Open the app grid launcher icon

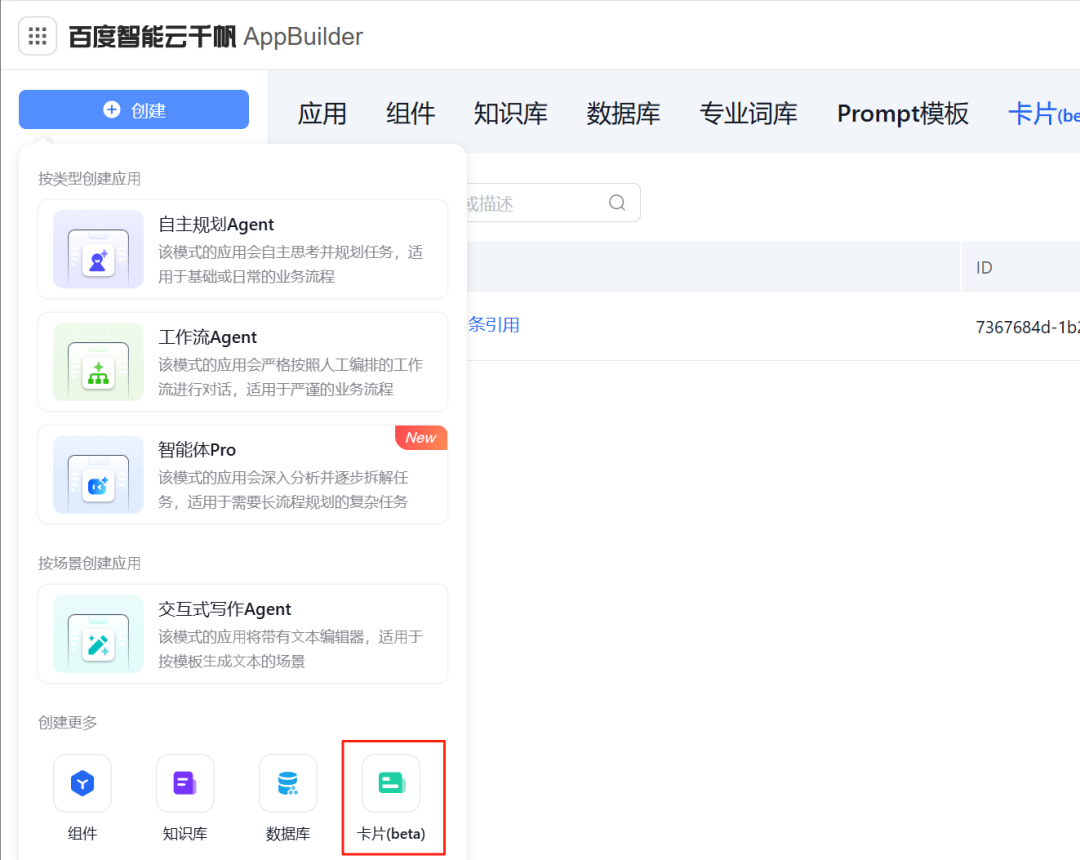click(x=38, y=37)
